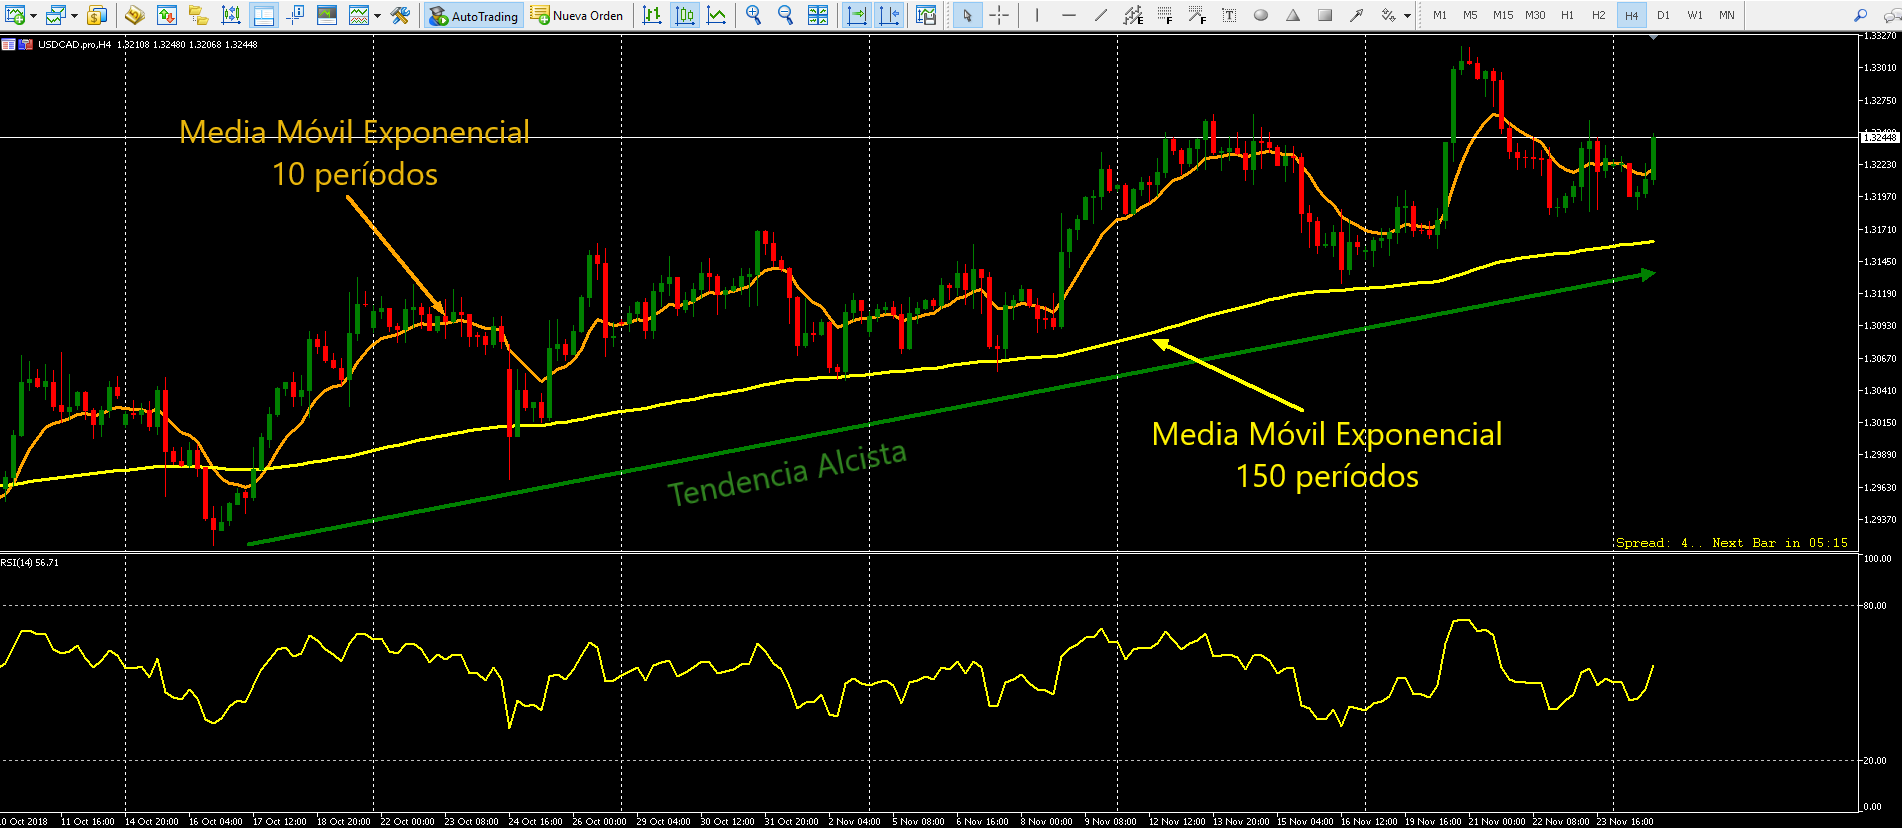The image size is (1902, 828).
Task: Select the text label tool
Action: [1229, 15]
